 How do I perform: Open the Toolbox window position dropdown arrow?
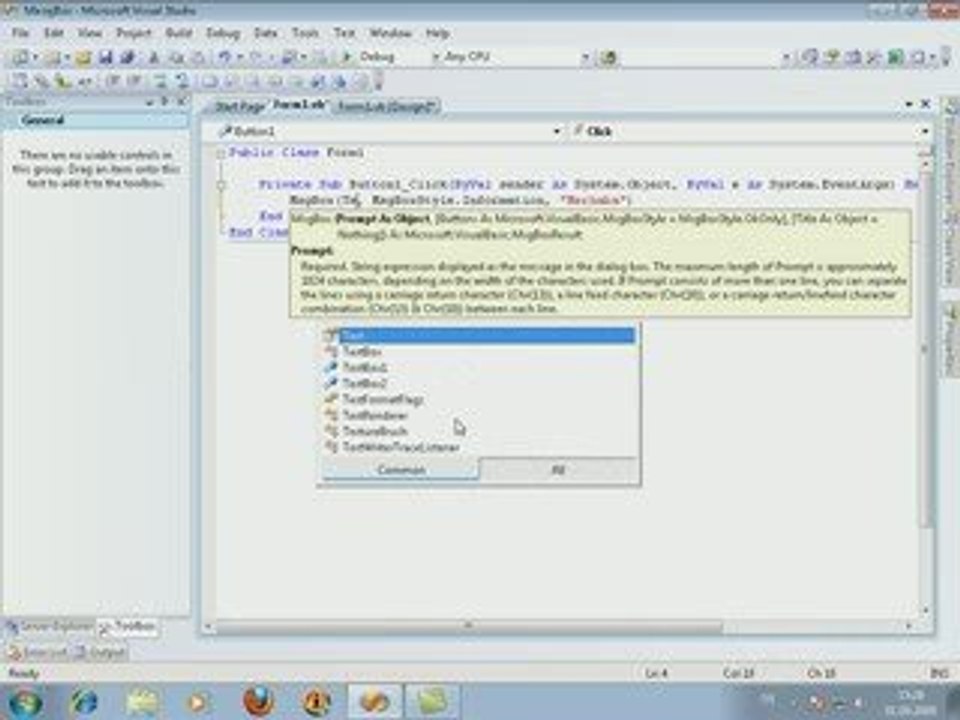point(151,102)
